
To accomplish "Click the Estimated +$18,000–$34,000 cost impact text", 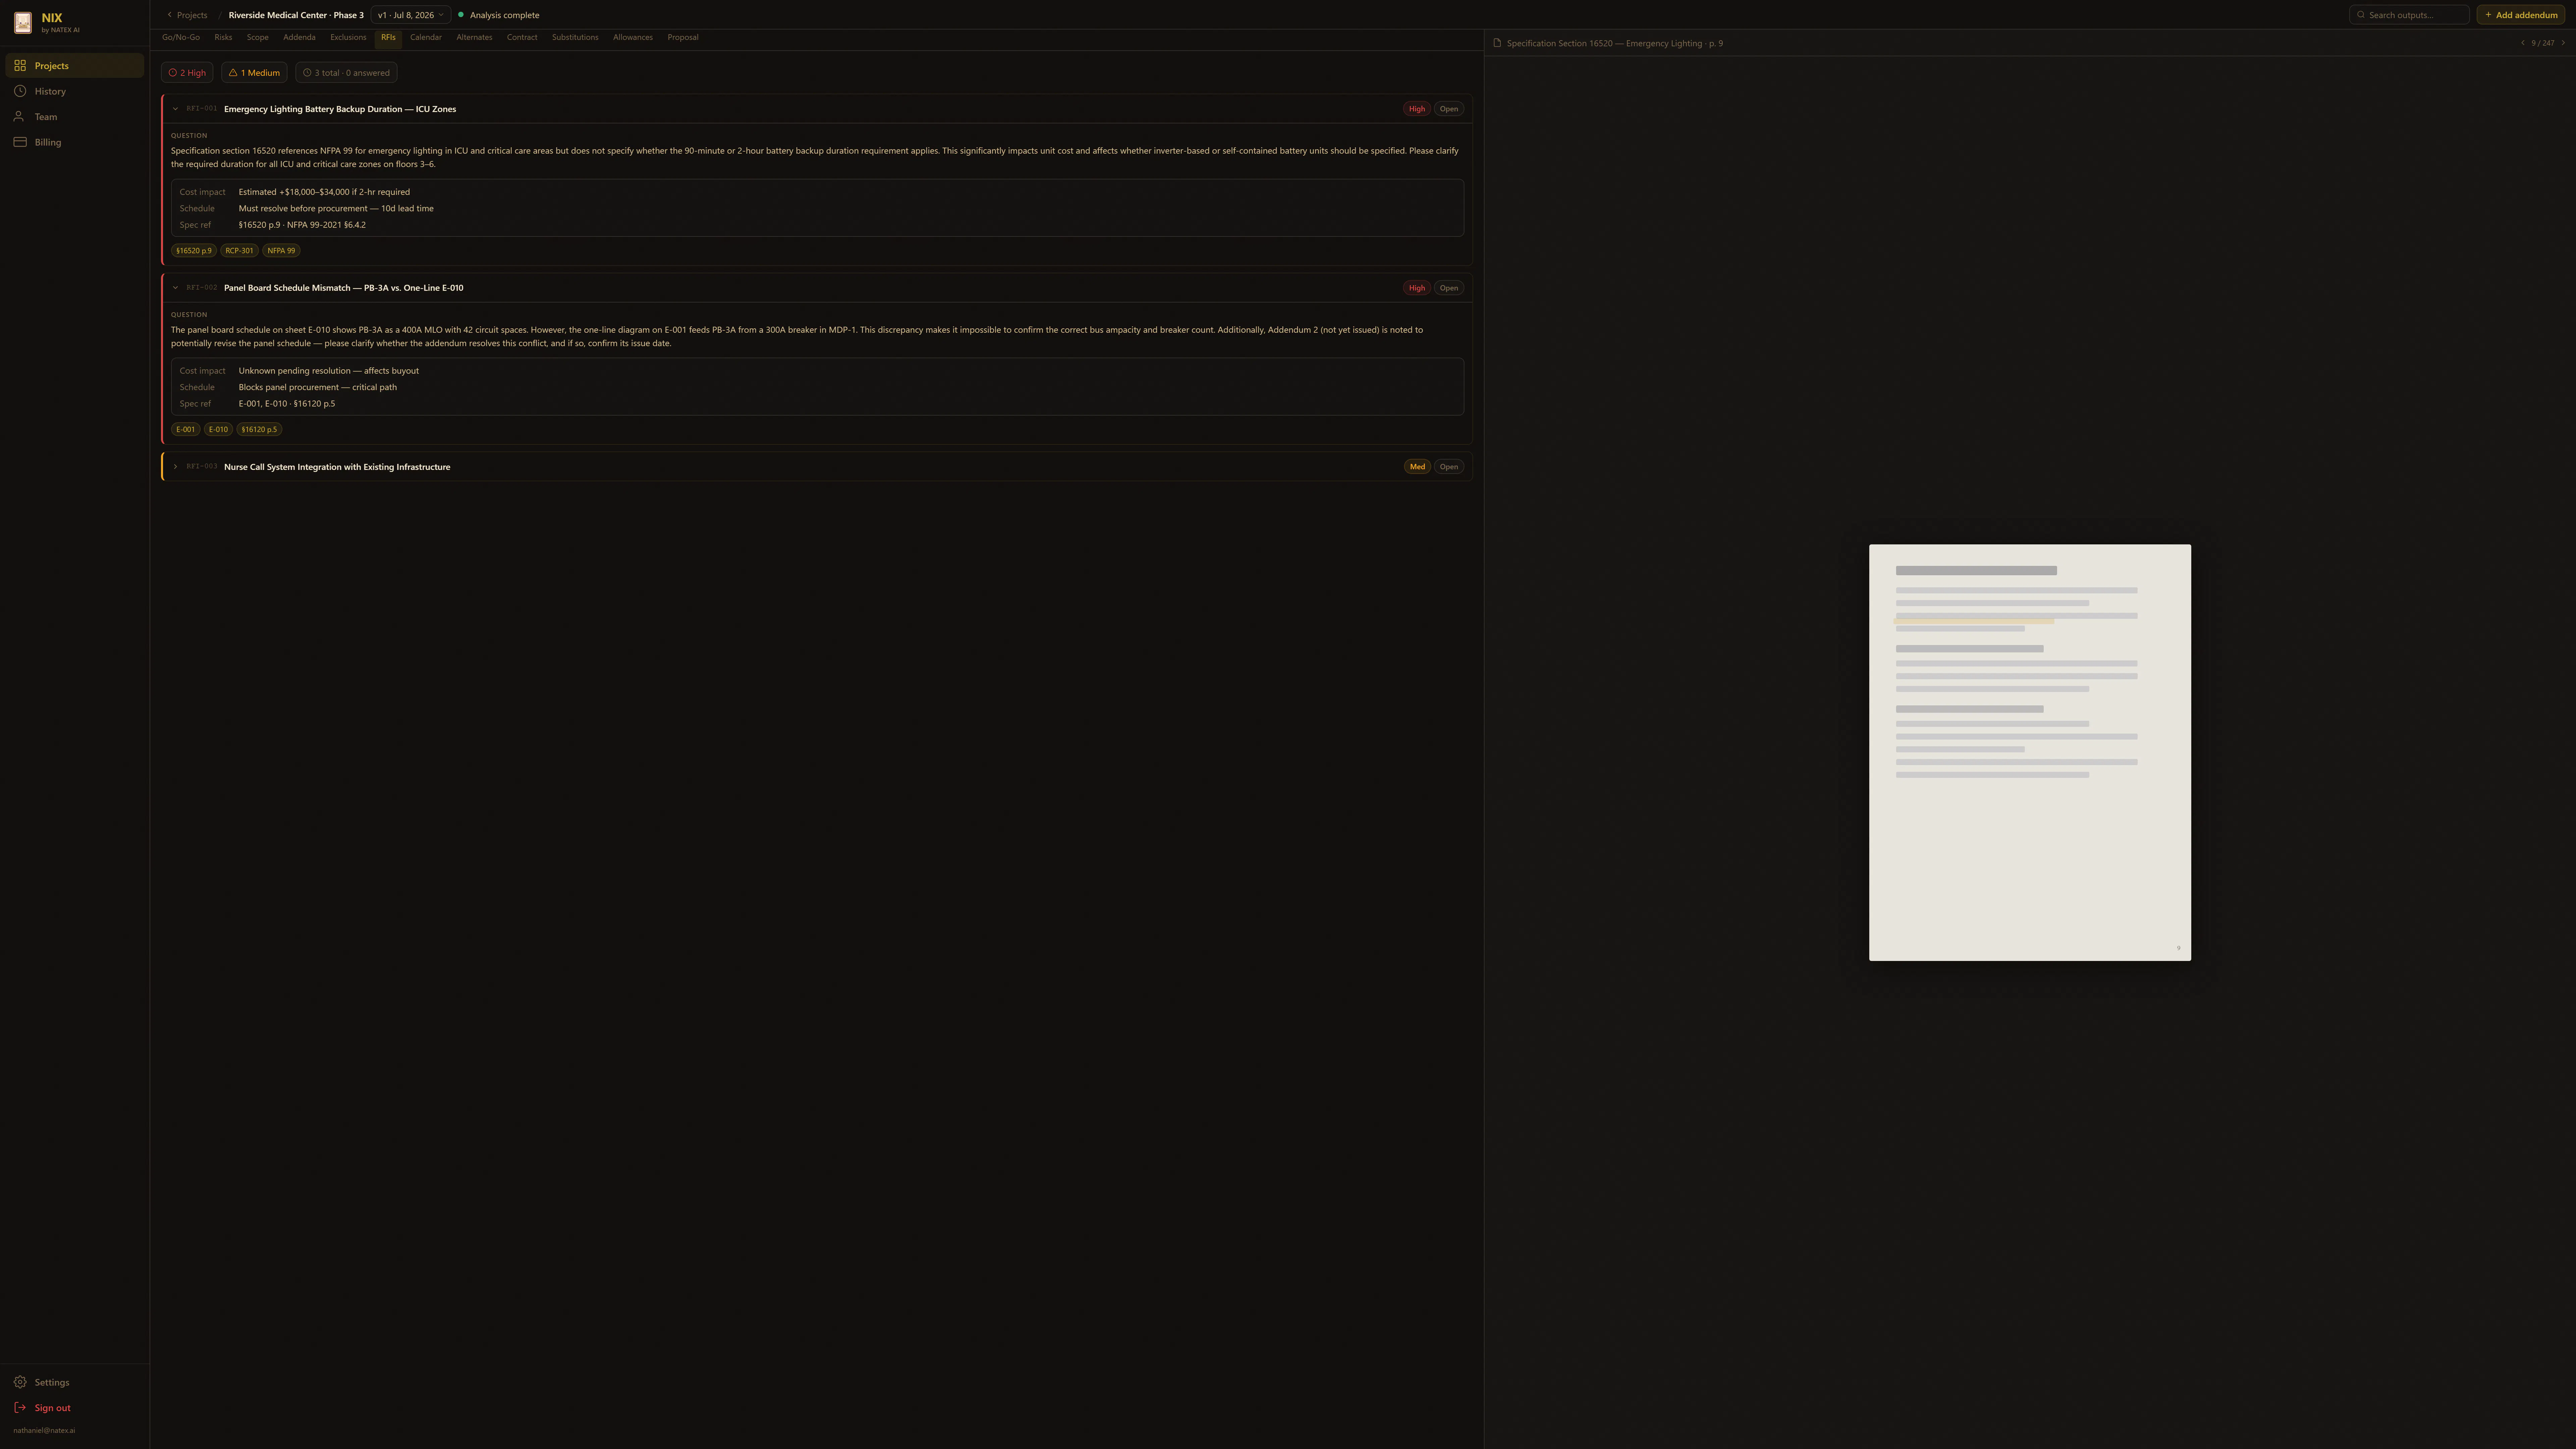I will [x=324, y=192].
